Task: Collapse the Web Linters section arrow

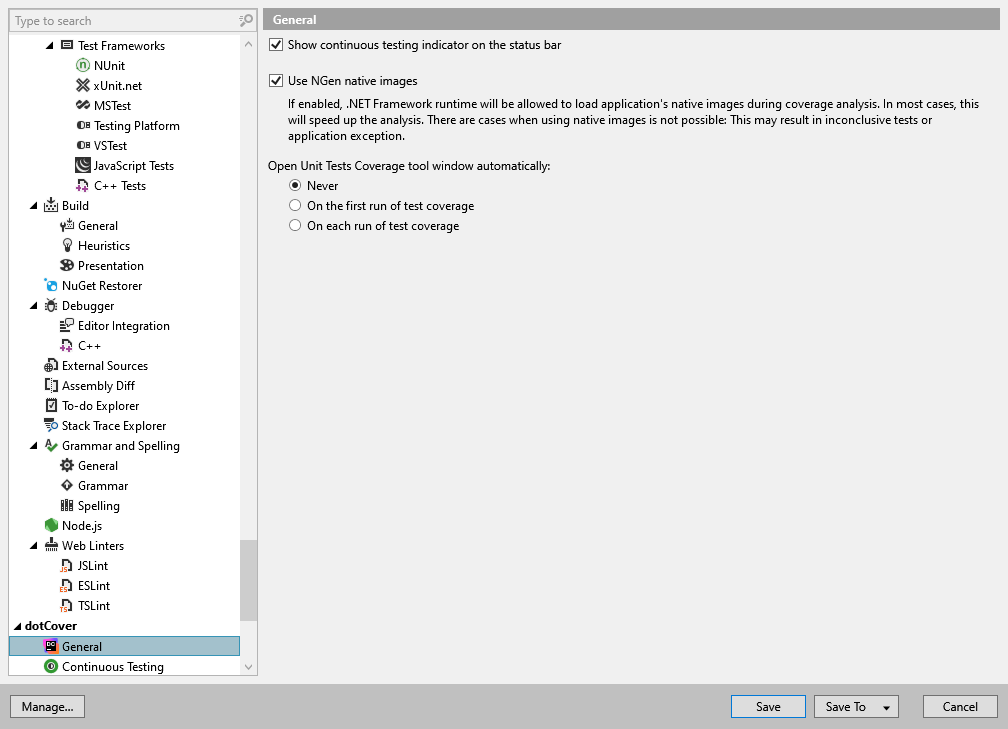Action: point(33,546)
